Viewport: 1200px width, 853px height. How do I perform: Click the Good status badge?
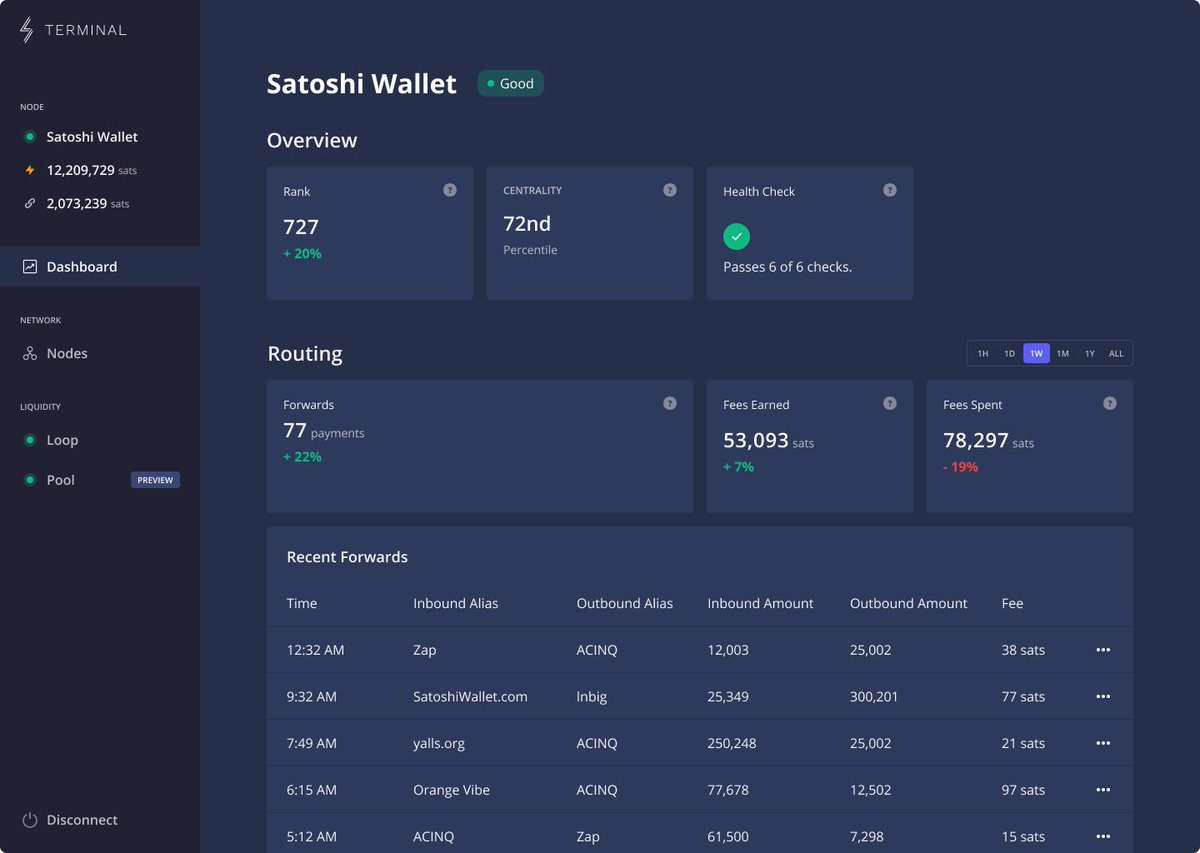(x=511, y=84)
